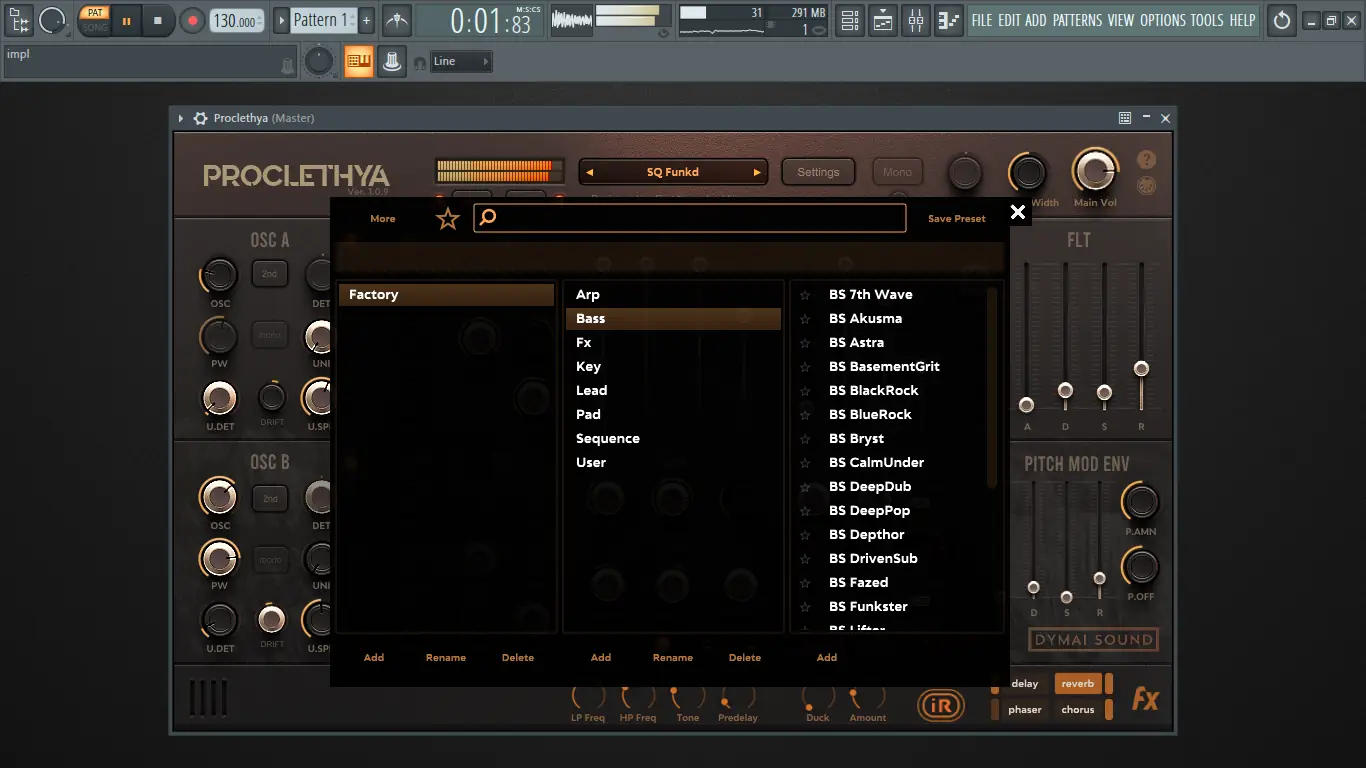
Task: Click Delete under the category column
Action: coord(745,657)
